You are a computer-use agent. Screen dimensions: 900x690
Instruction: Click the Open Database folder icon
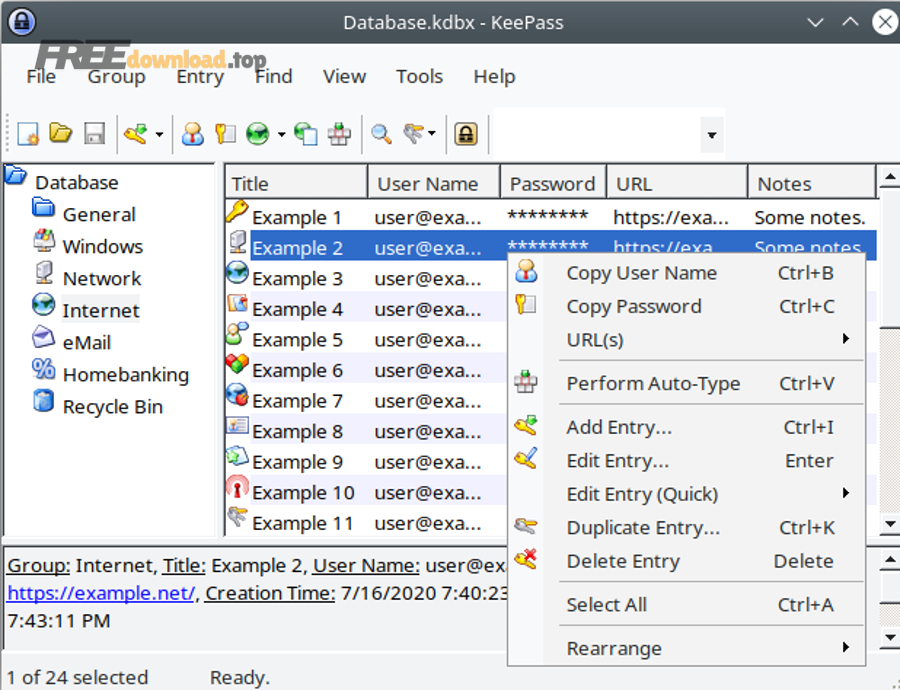61,134
